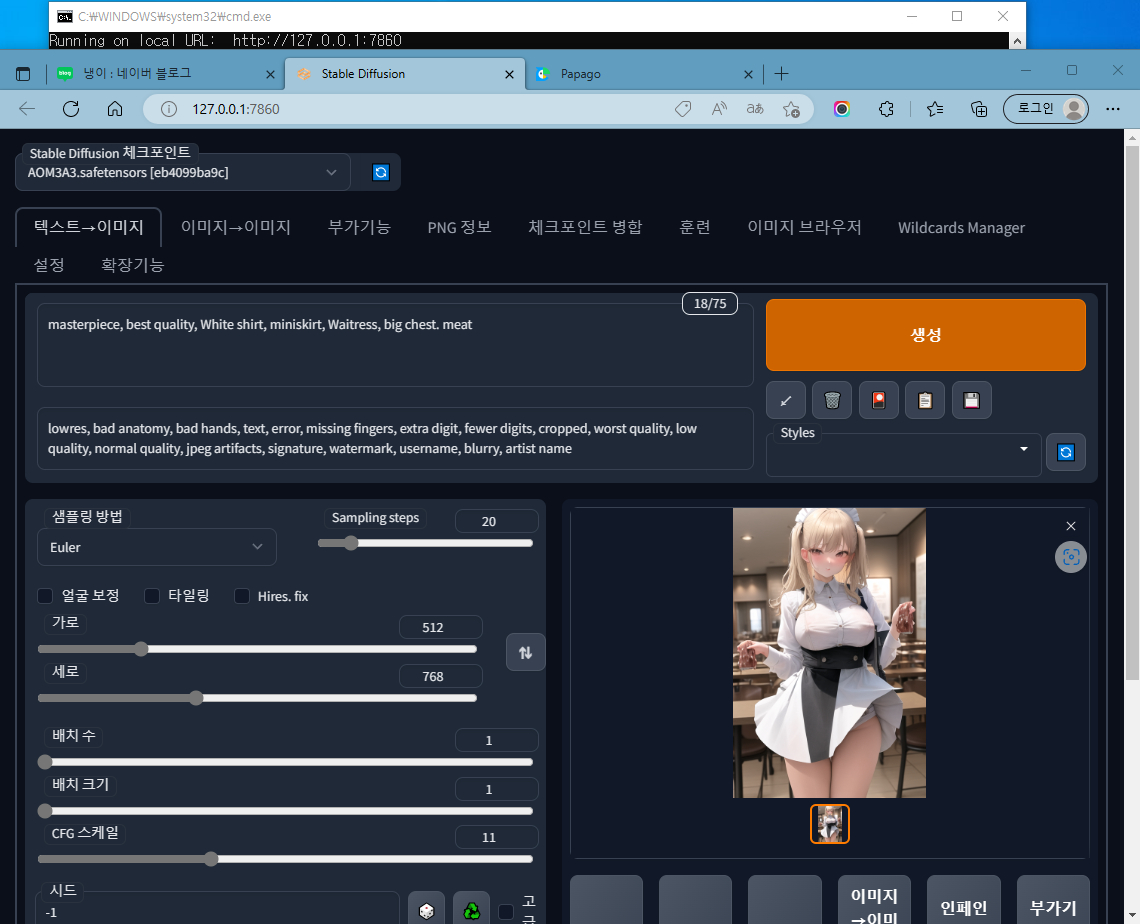
Task: Open the 훈련 tab
Action: pos(694,228)
